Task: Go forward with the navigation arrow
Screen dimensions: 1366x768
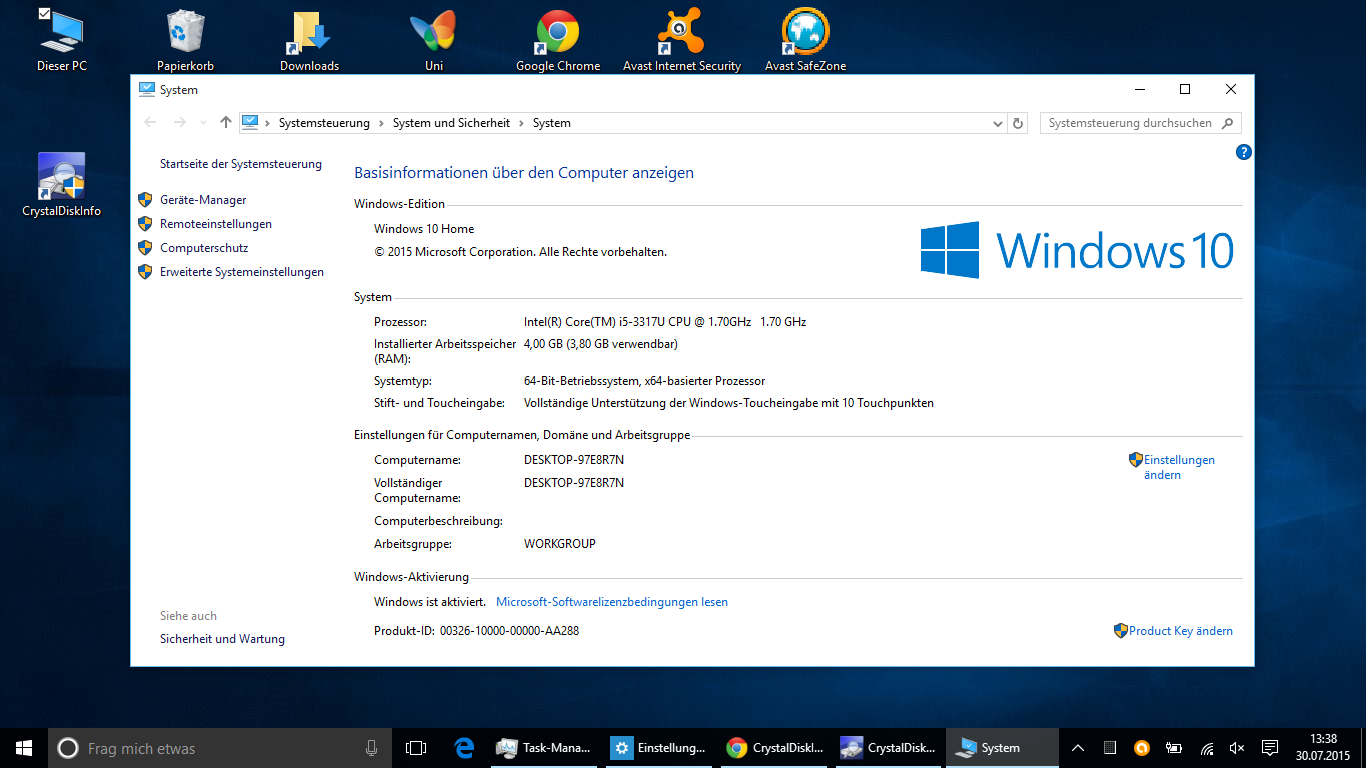Action: click(180, 123)
